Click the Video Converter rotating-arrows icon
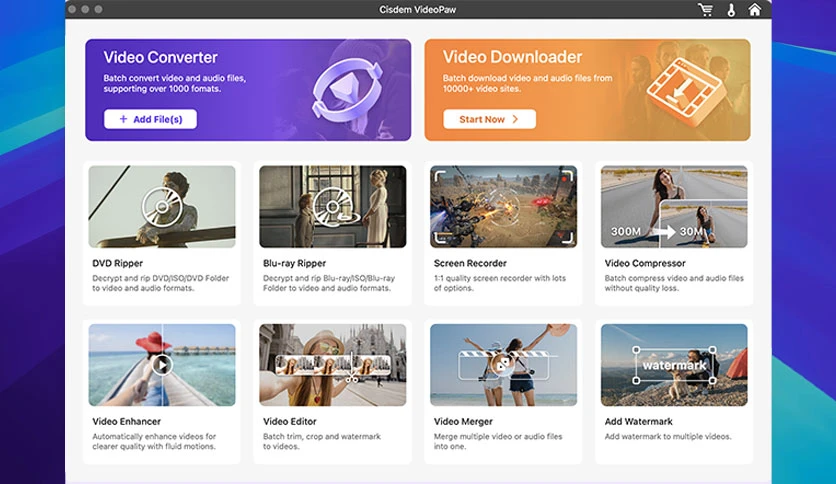 (x=348, y=88)
